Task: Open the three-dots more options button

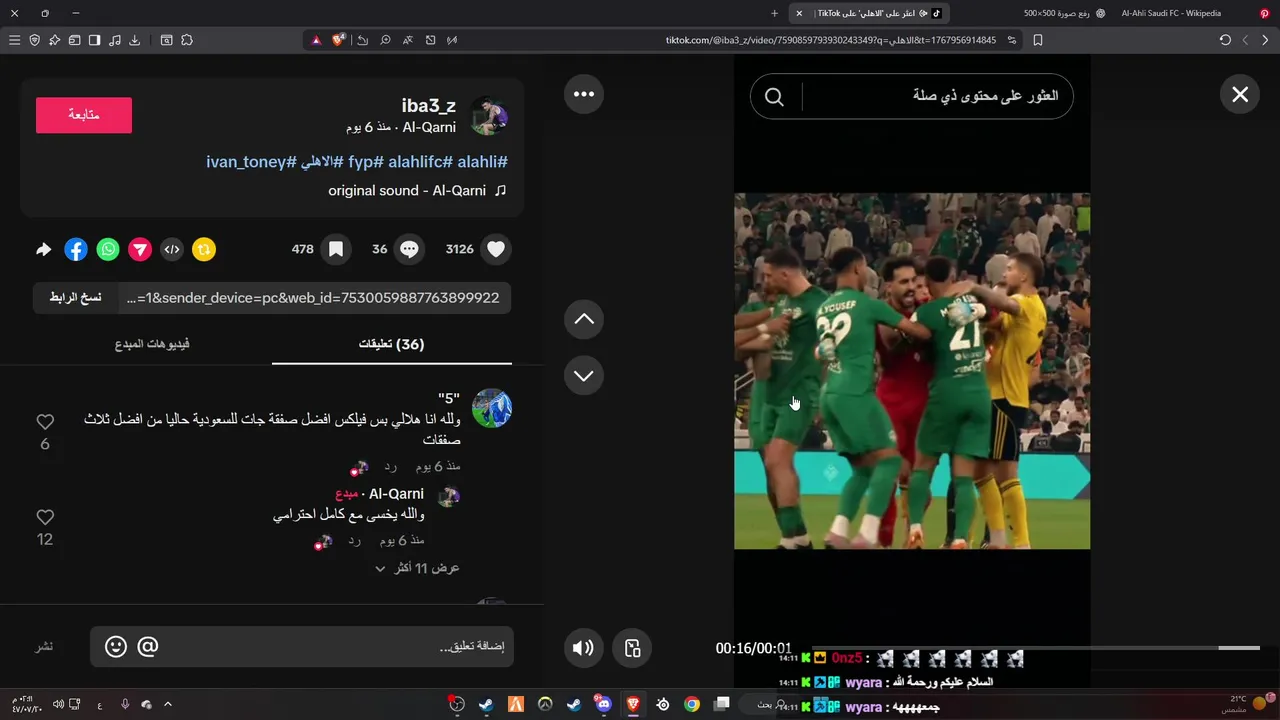Action: (584, 94)
